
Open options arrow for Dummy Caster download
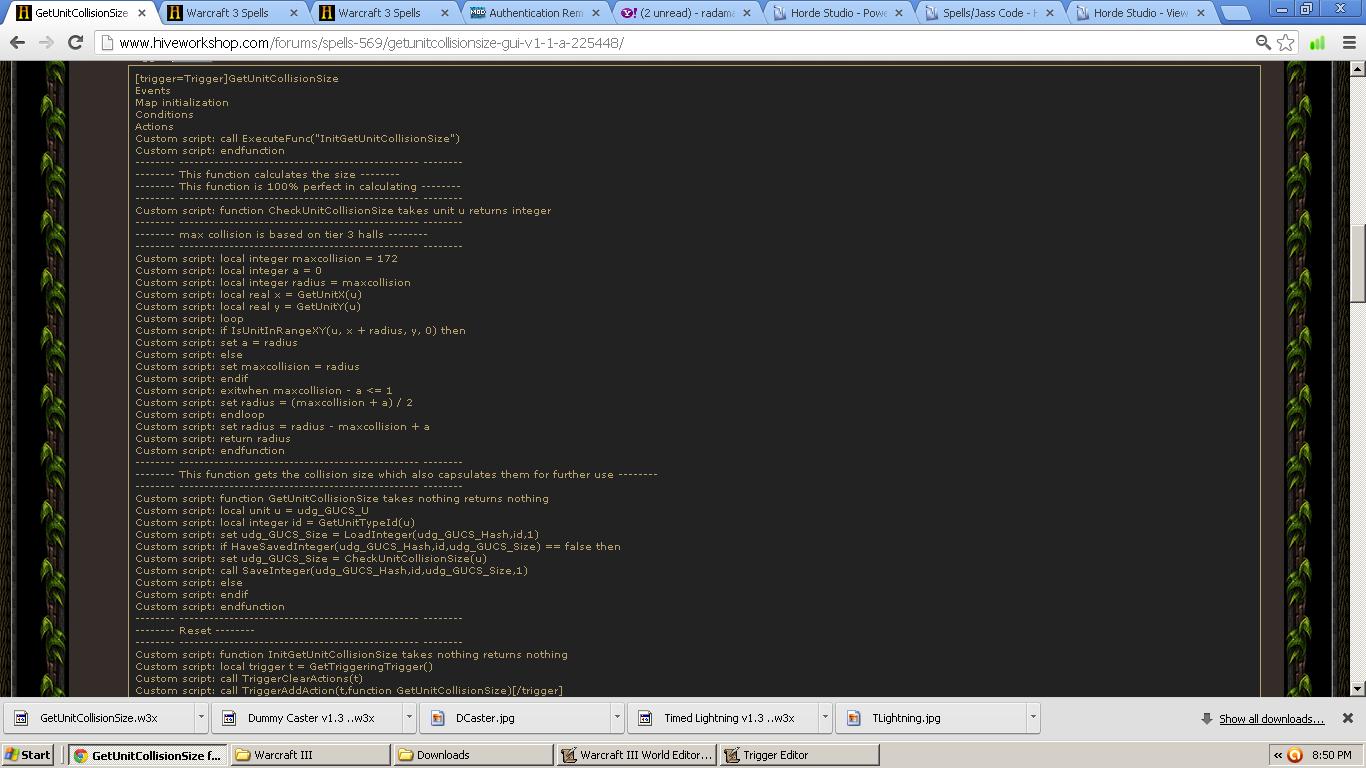coord(409,718)
